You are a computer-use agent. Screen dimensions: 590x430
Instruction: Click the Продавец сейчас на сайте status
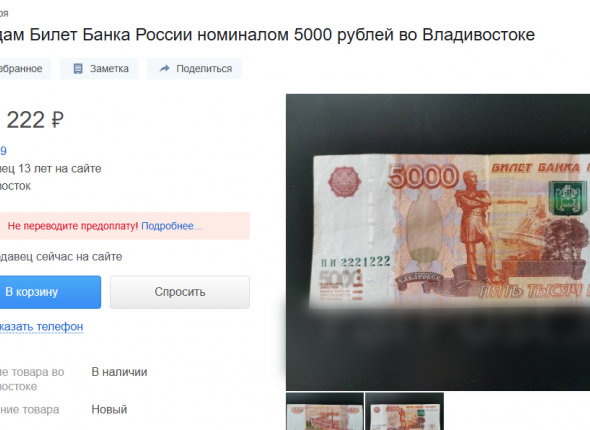[x=61, y=257]
